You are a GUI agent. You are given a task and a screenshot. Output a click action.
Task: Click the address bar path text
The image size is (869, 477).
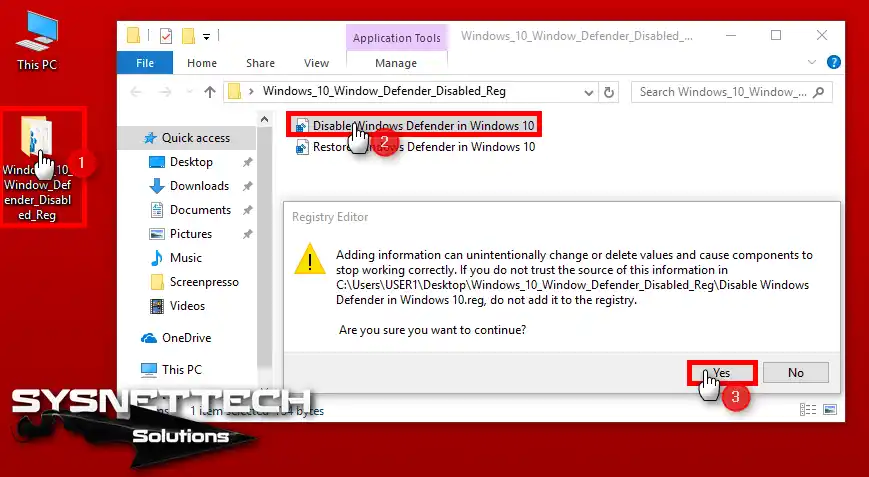[384, 91]
